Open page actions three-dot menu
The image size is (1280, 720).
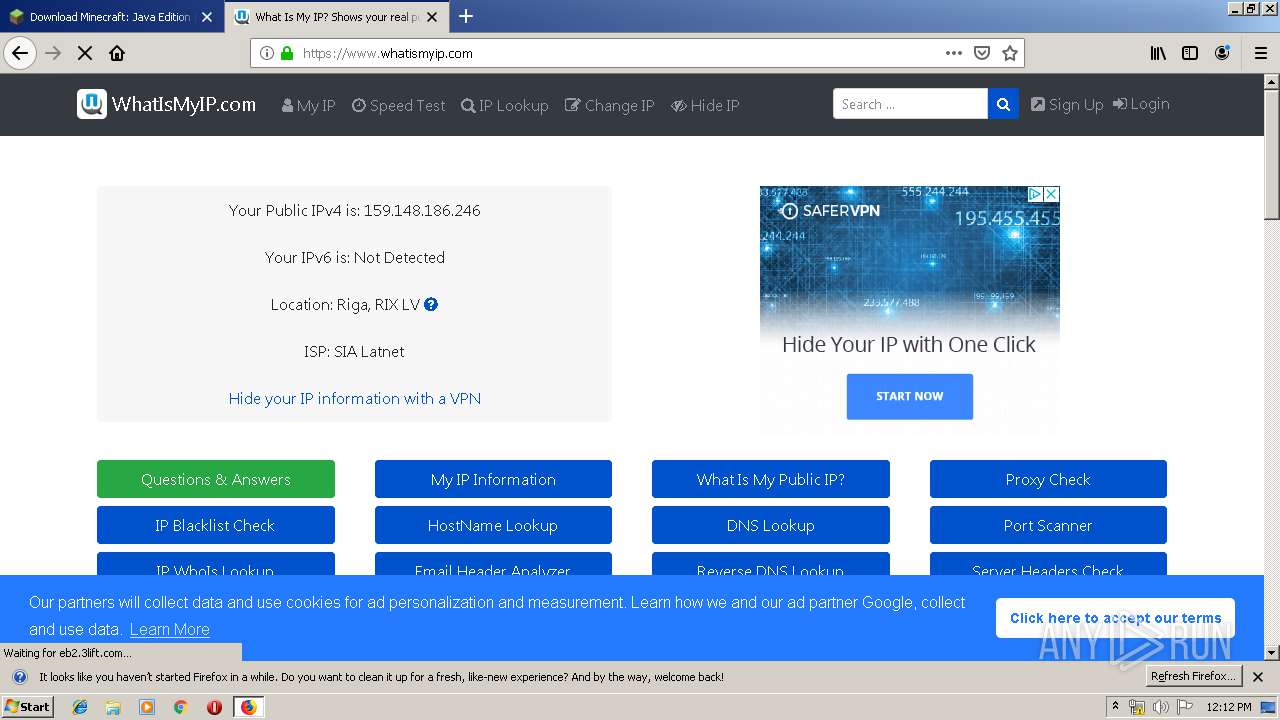953,53
